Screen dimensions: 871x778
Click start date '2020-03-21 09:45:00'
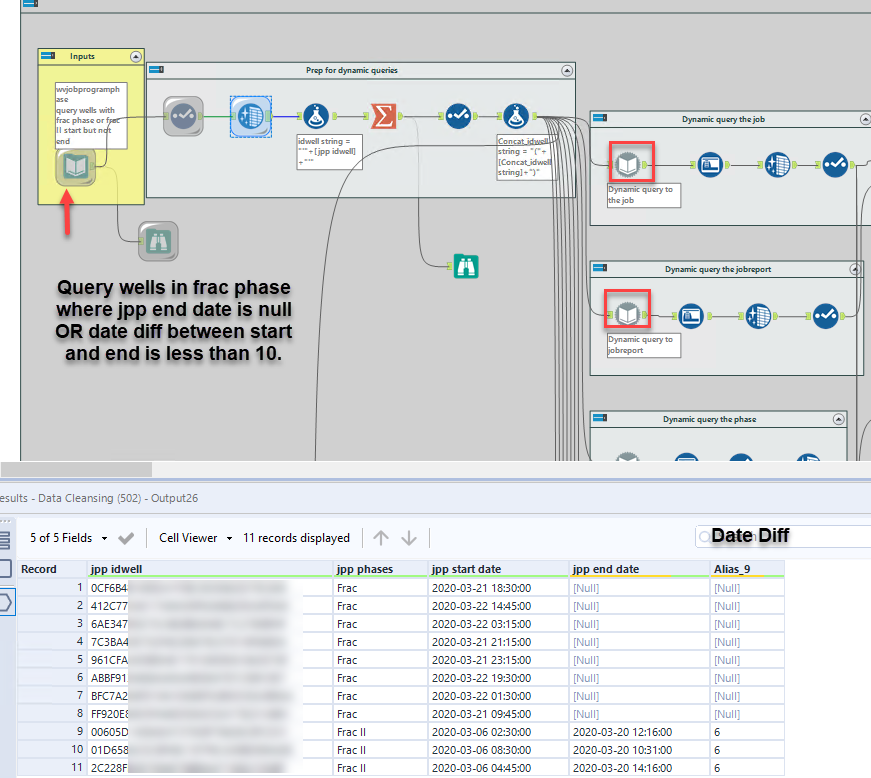pos(499,714)
